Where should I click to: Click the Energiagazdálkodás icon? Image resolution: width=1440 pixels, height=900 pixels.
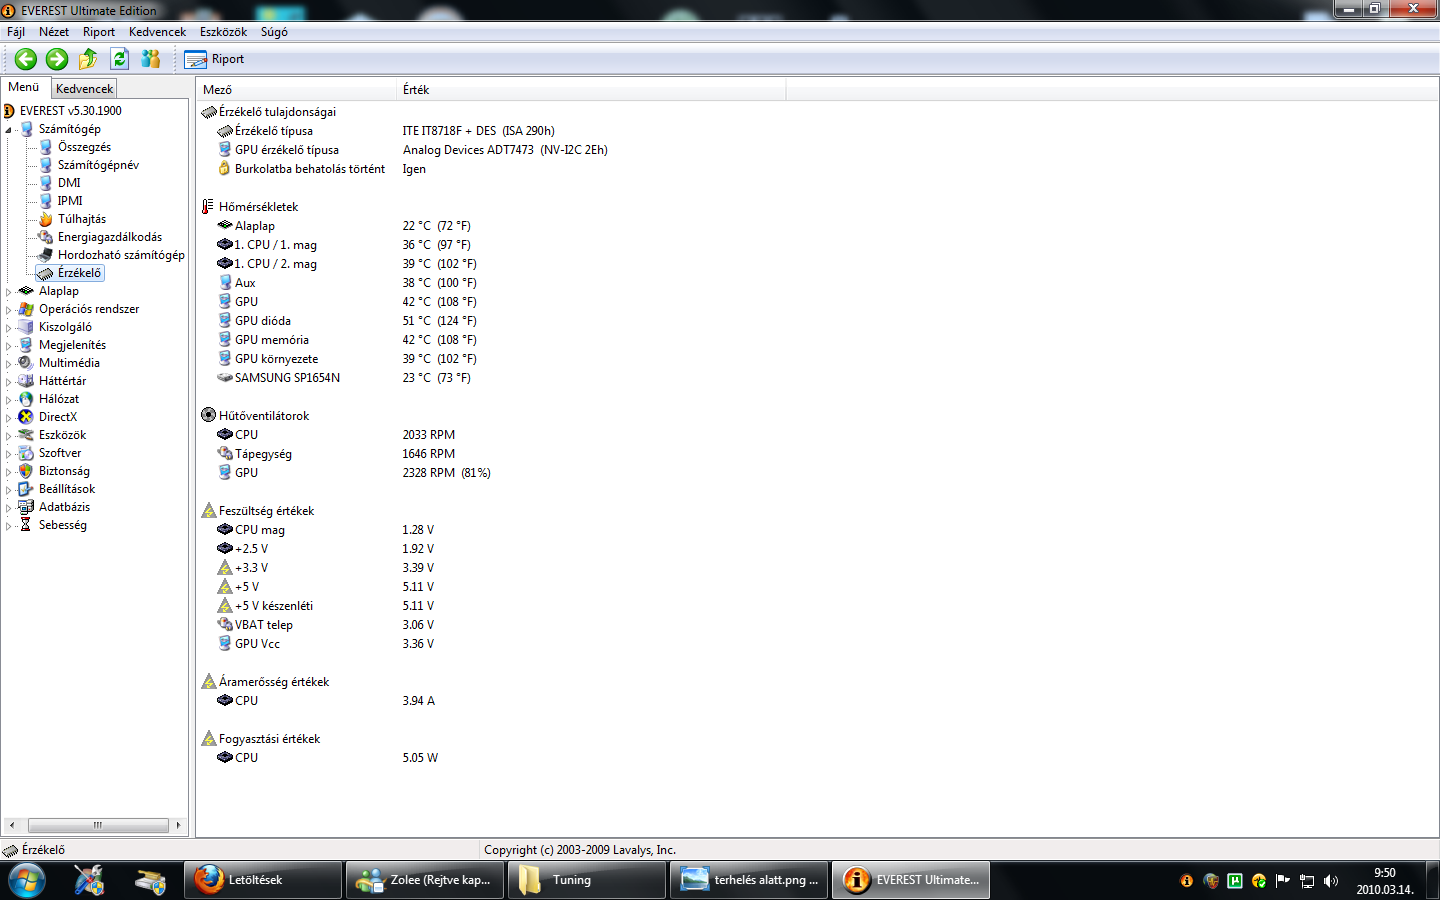[x=46, y=237]
